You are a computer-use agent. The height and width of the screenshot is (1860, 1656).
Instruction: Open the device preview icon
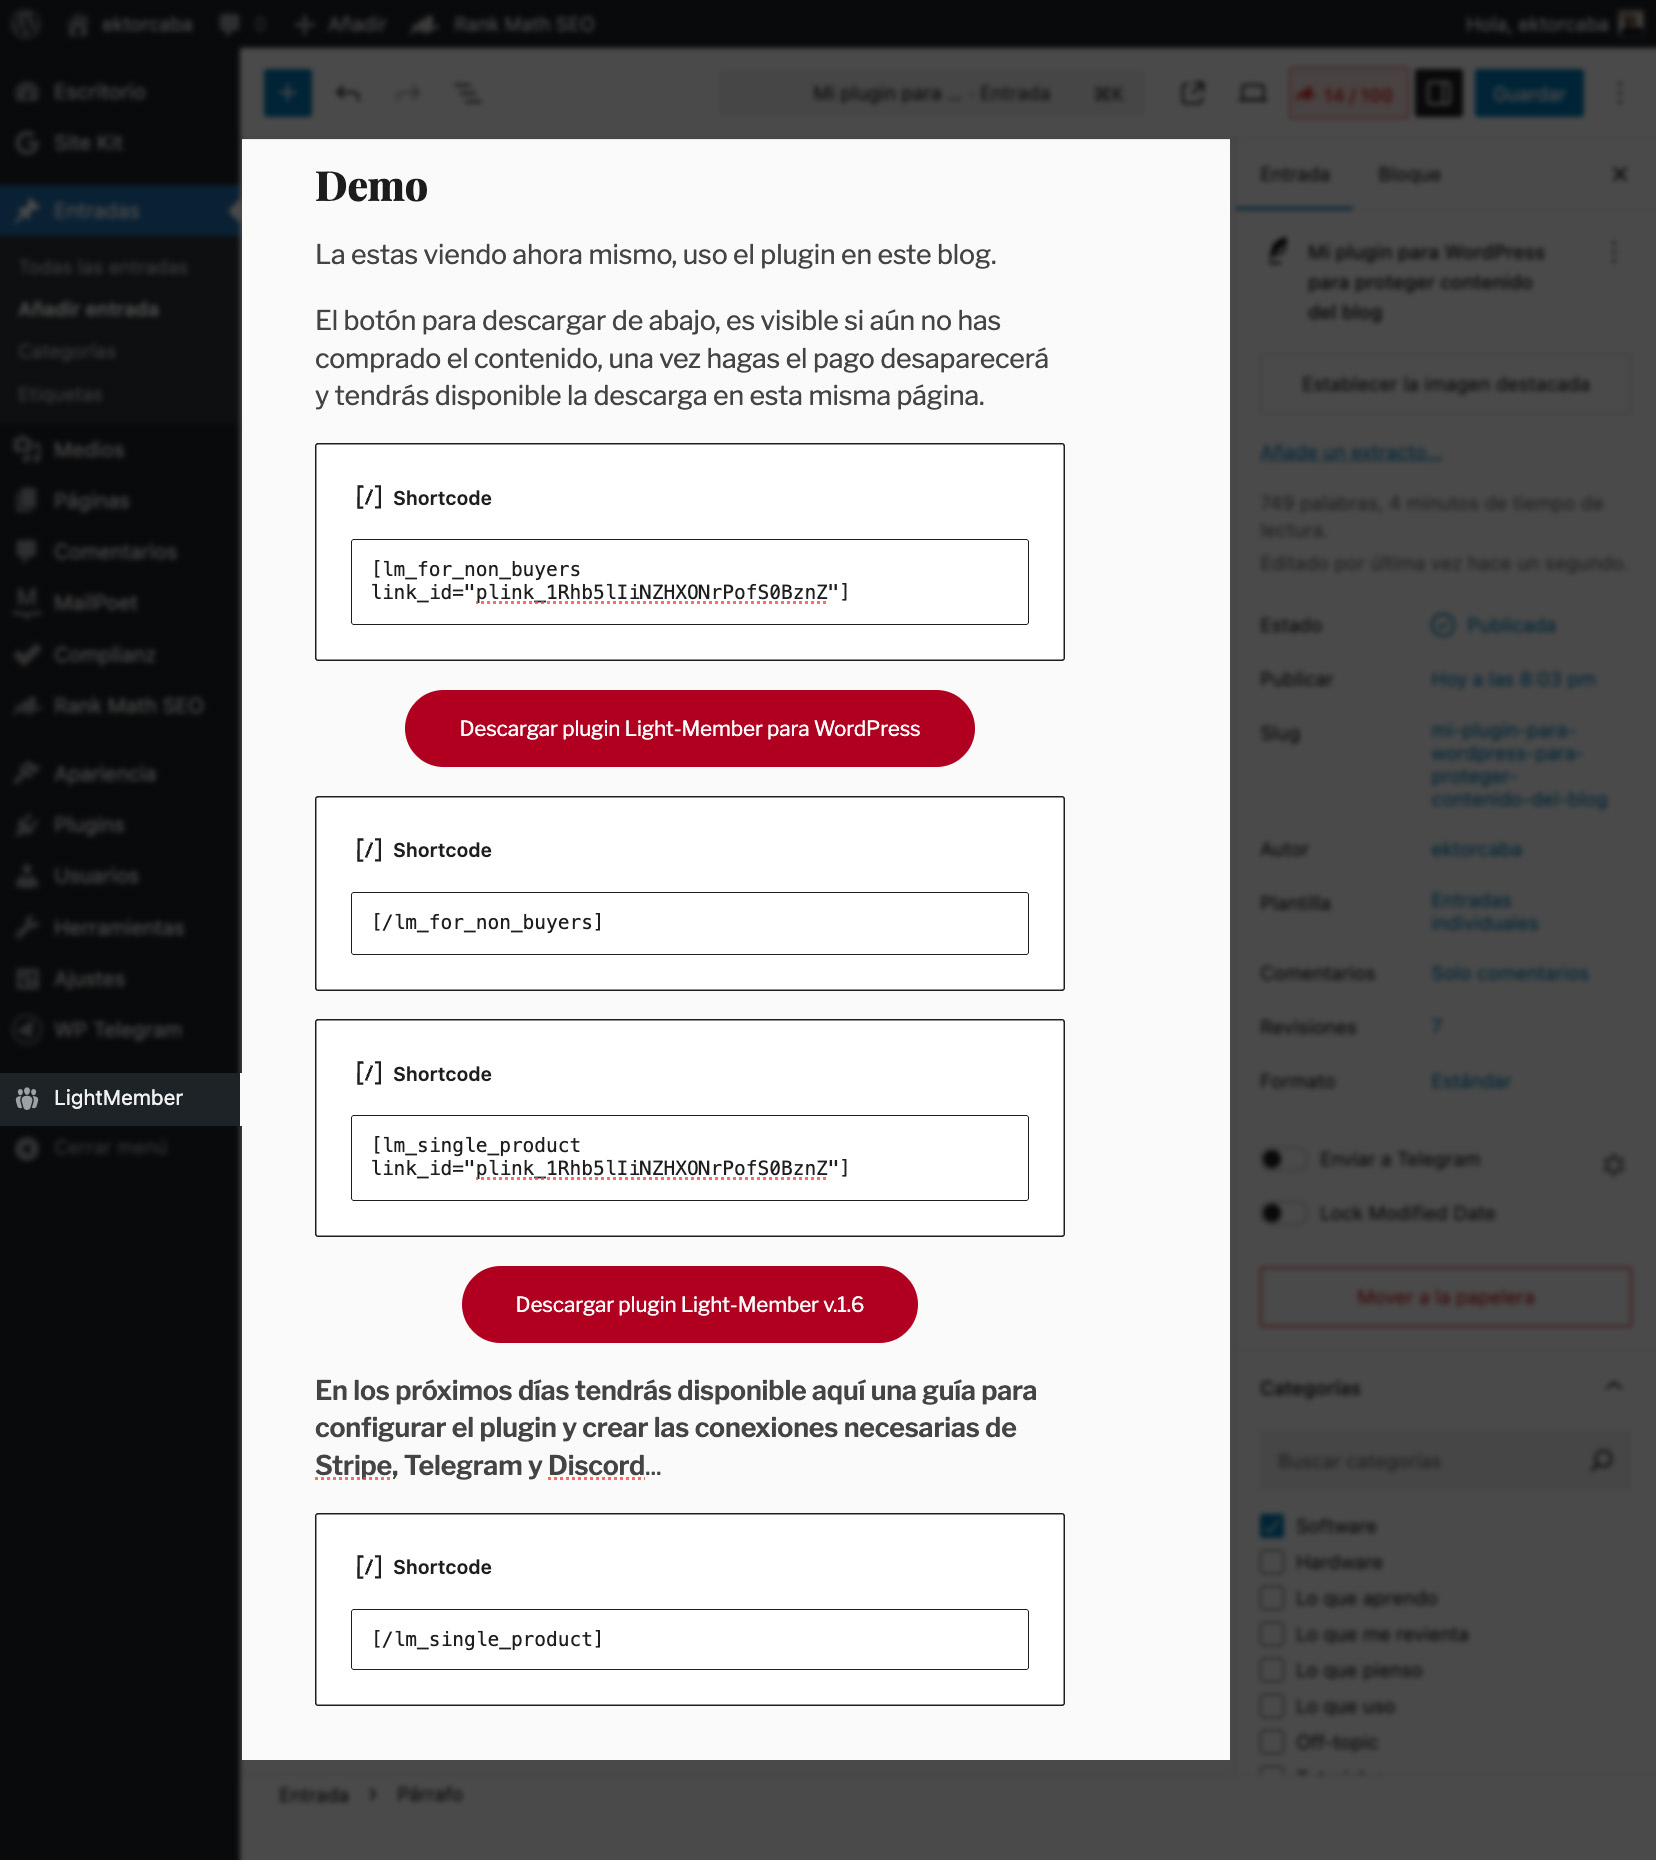[x=1252, y=94]
